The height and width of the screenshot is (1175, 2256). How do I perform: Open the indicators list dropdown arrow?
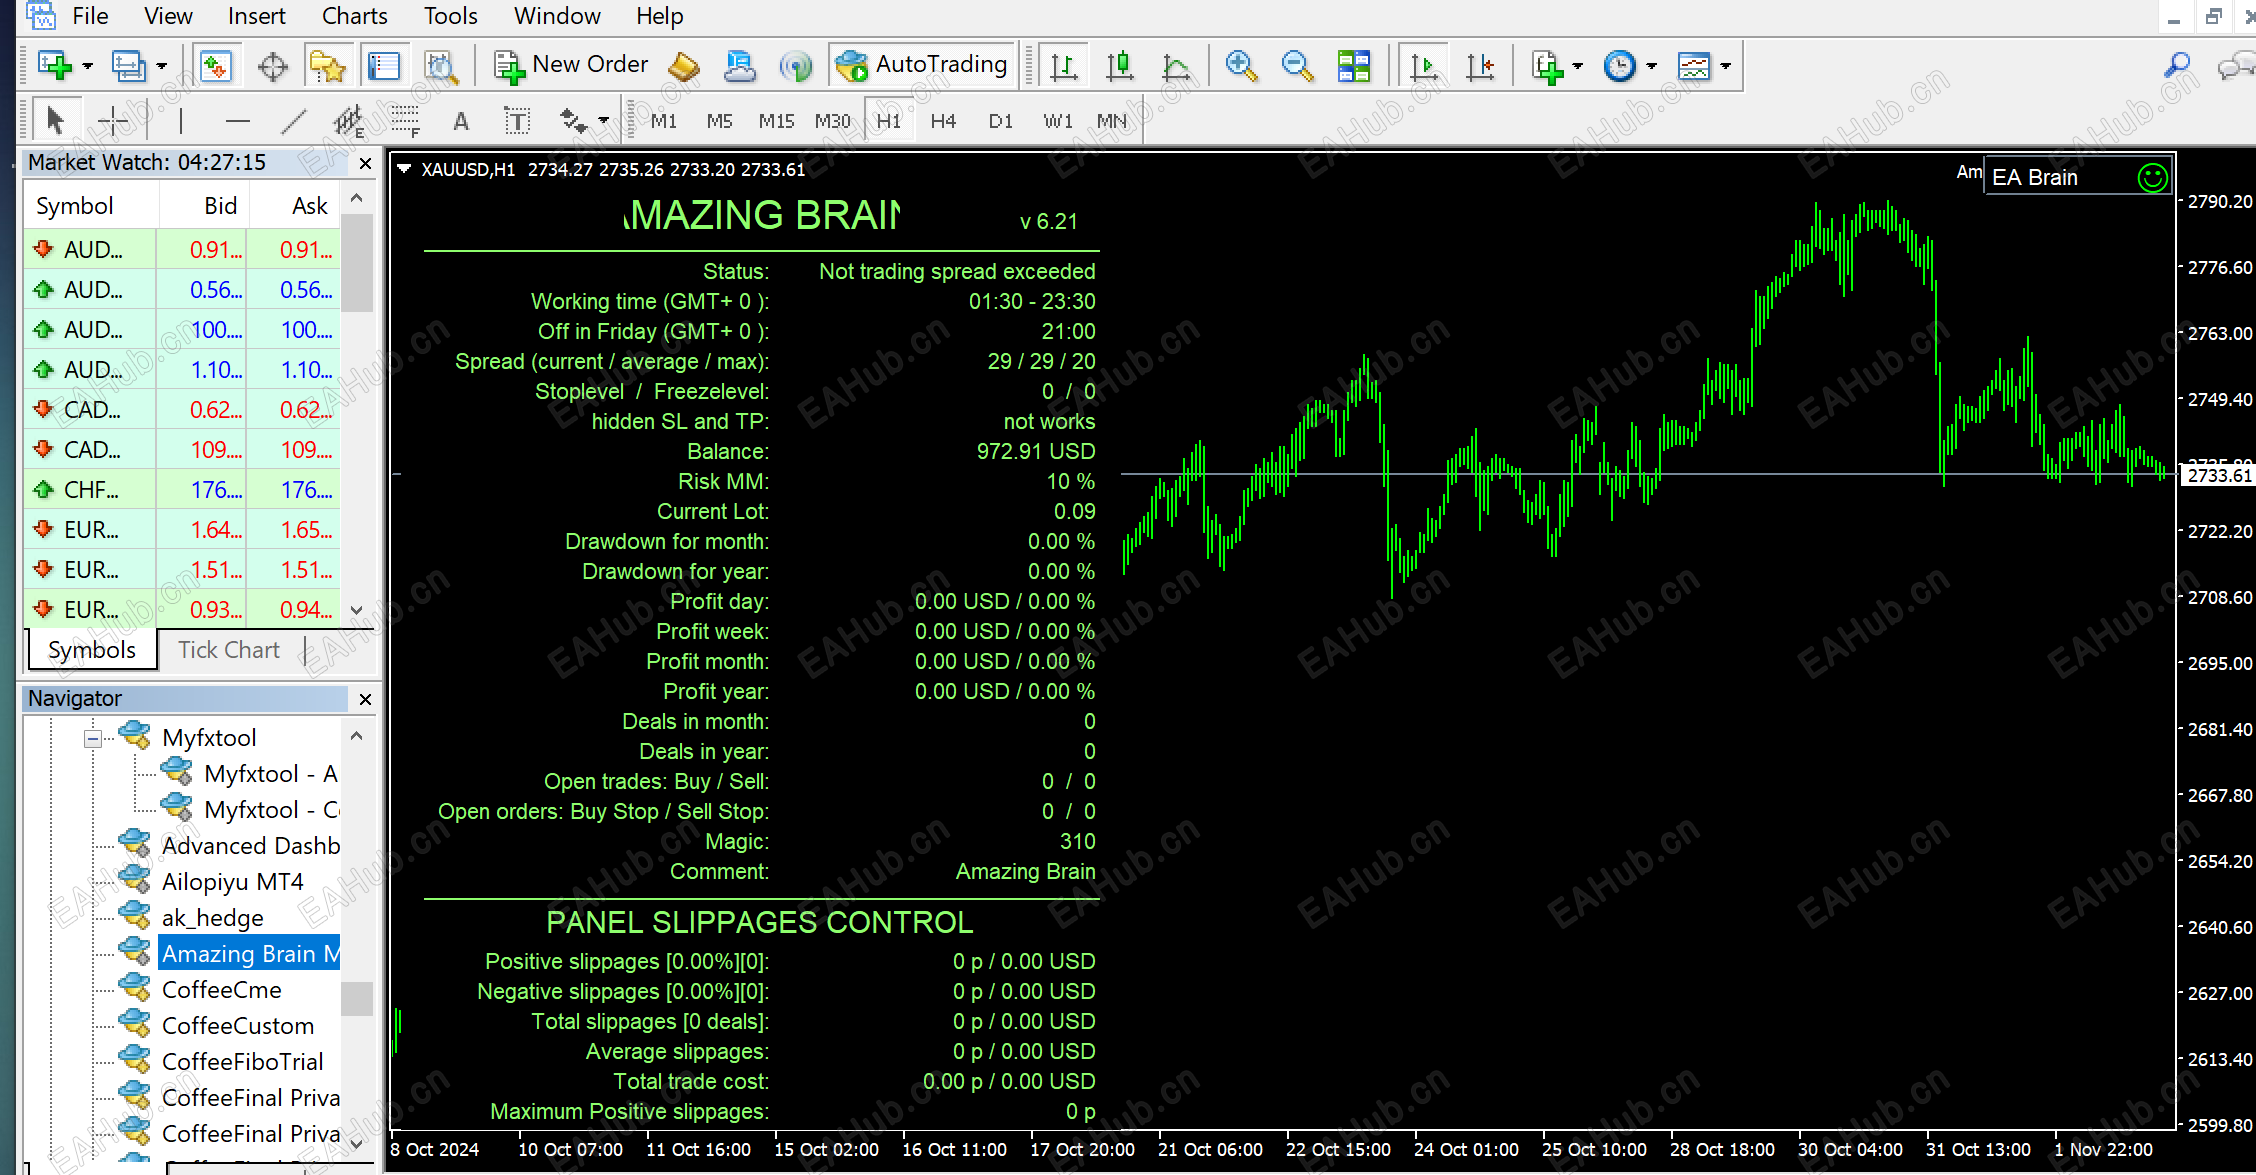pyautogui.click(x=1577, y=66)
